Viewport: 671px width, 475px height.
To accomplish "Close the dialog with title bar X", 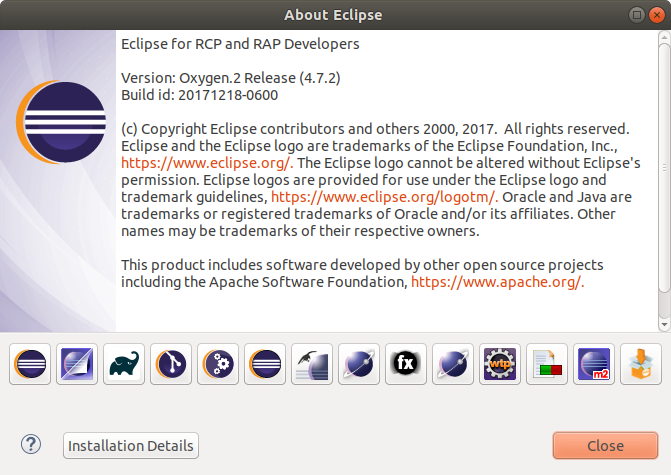I will (656, 15).
